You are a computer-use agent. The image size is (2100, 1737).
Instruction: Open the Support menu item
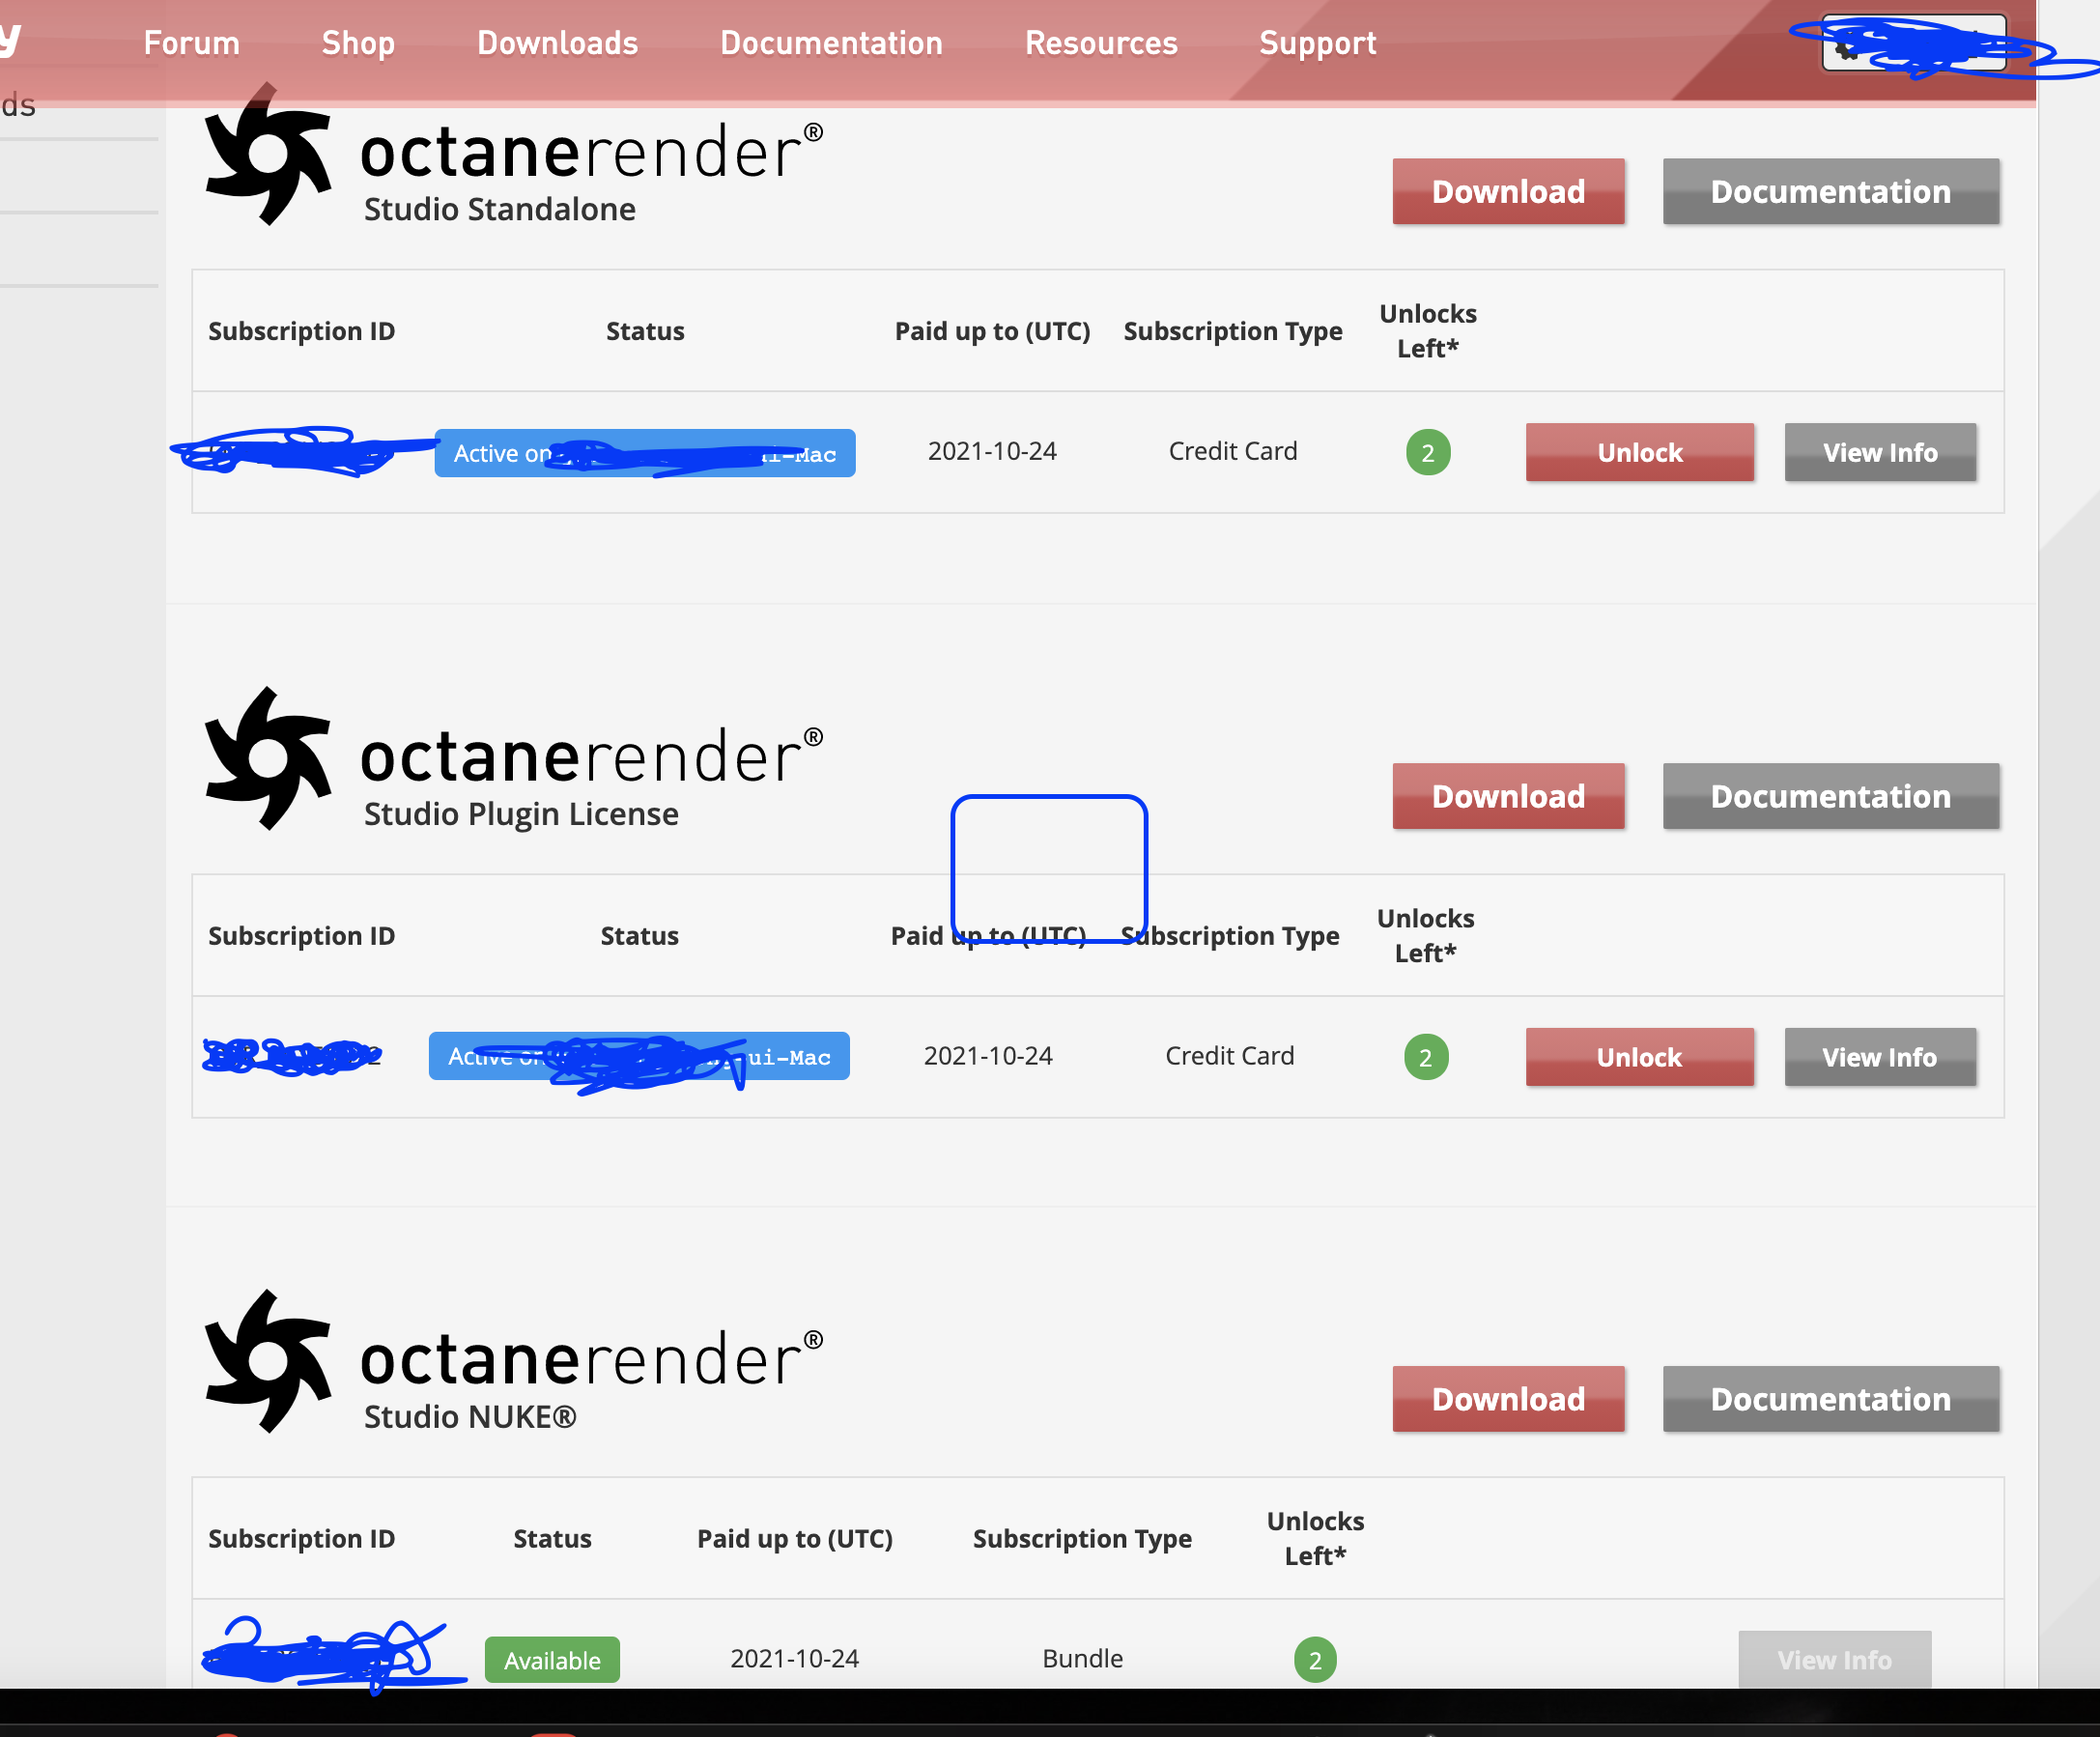(1317, 42)
